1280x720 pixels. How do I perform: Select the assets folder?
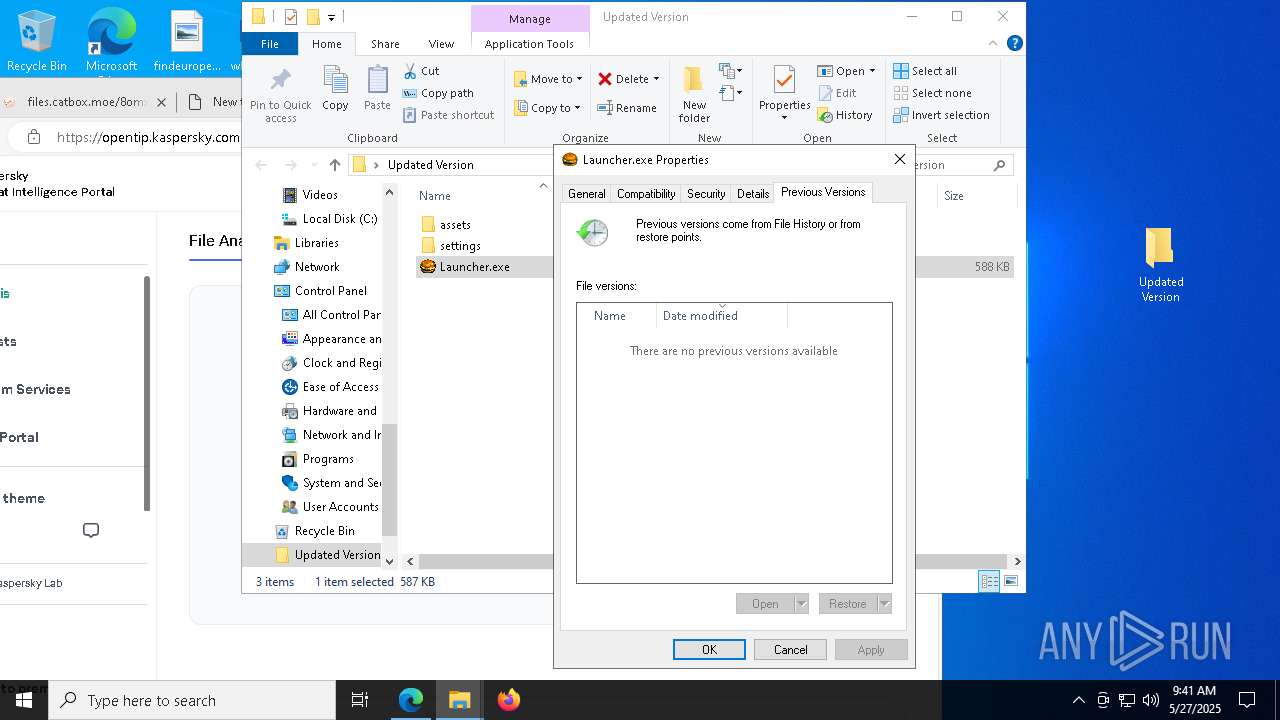[455, 224]
